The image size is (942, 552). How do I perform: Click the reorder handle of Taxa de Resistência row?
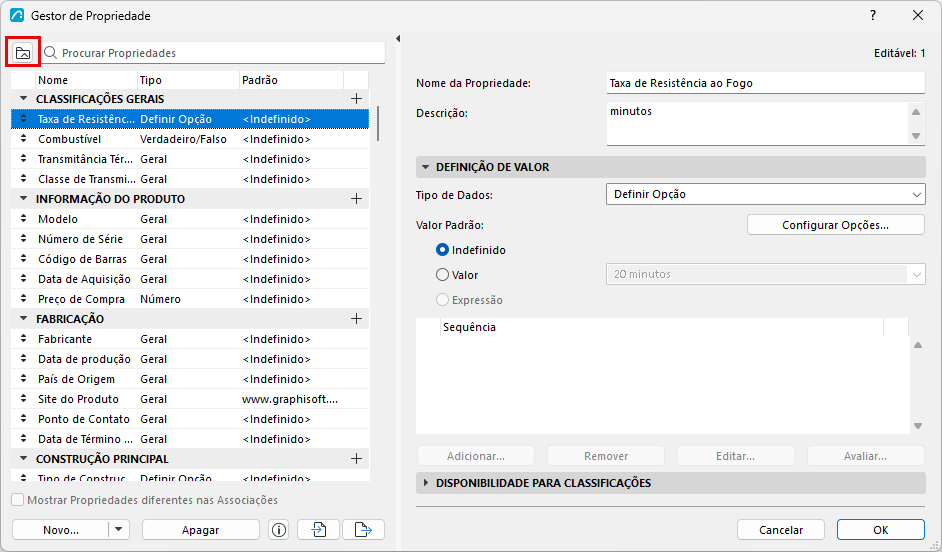[x=23, y=119]
